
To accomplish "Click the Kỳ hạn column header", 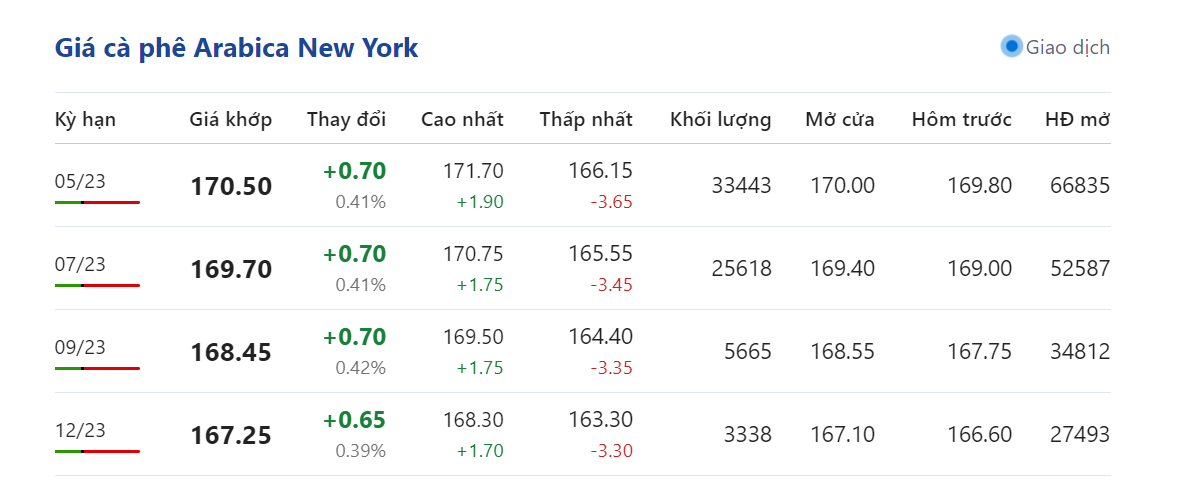I will pyautogui.click(x=85, y=120).
